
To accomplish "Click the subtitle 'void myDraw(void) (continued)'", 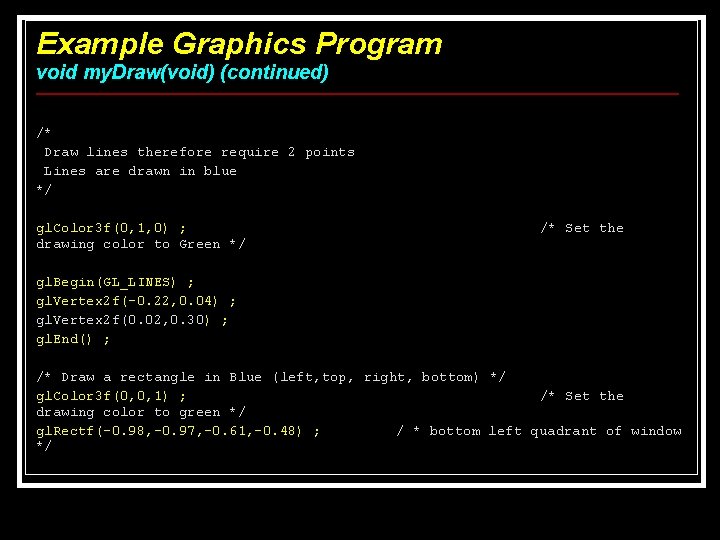I will (x=182, y=73).
